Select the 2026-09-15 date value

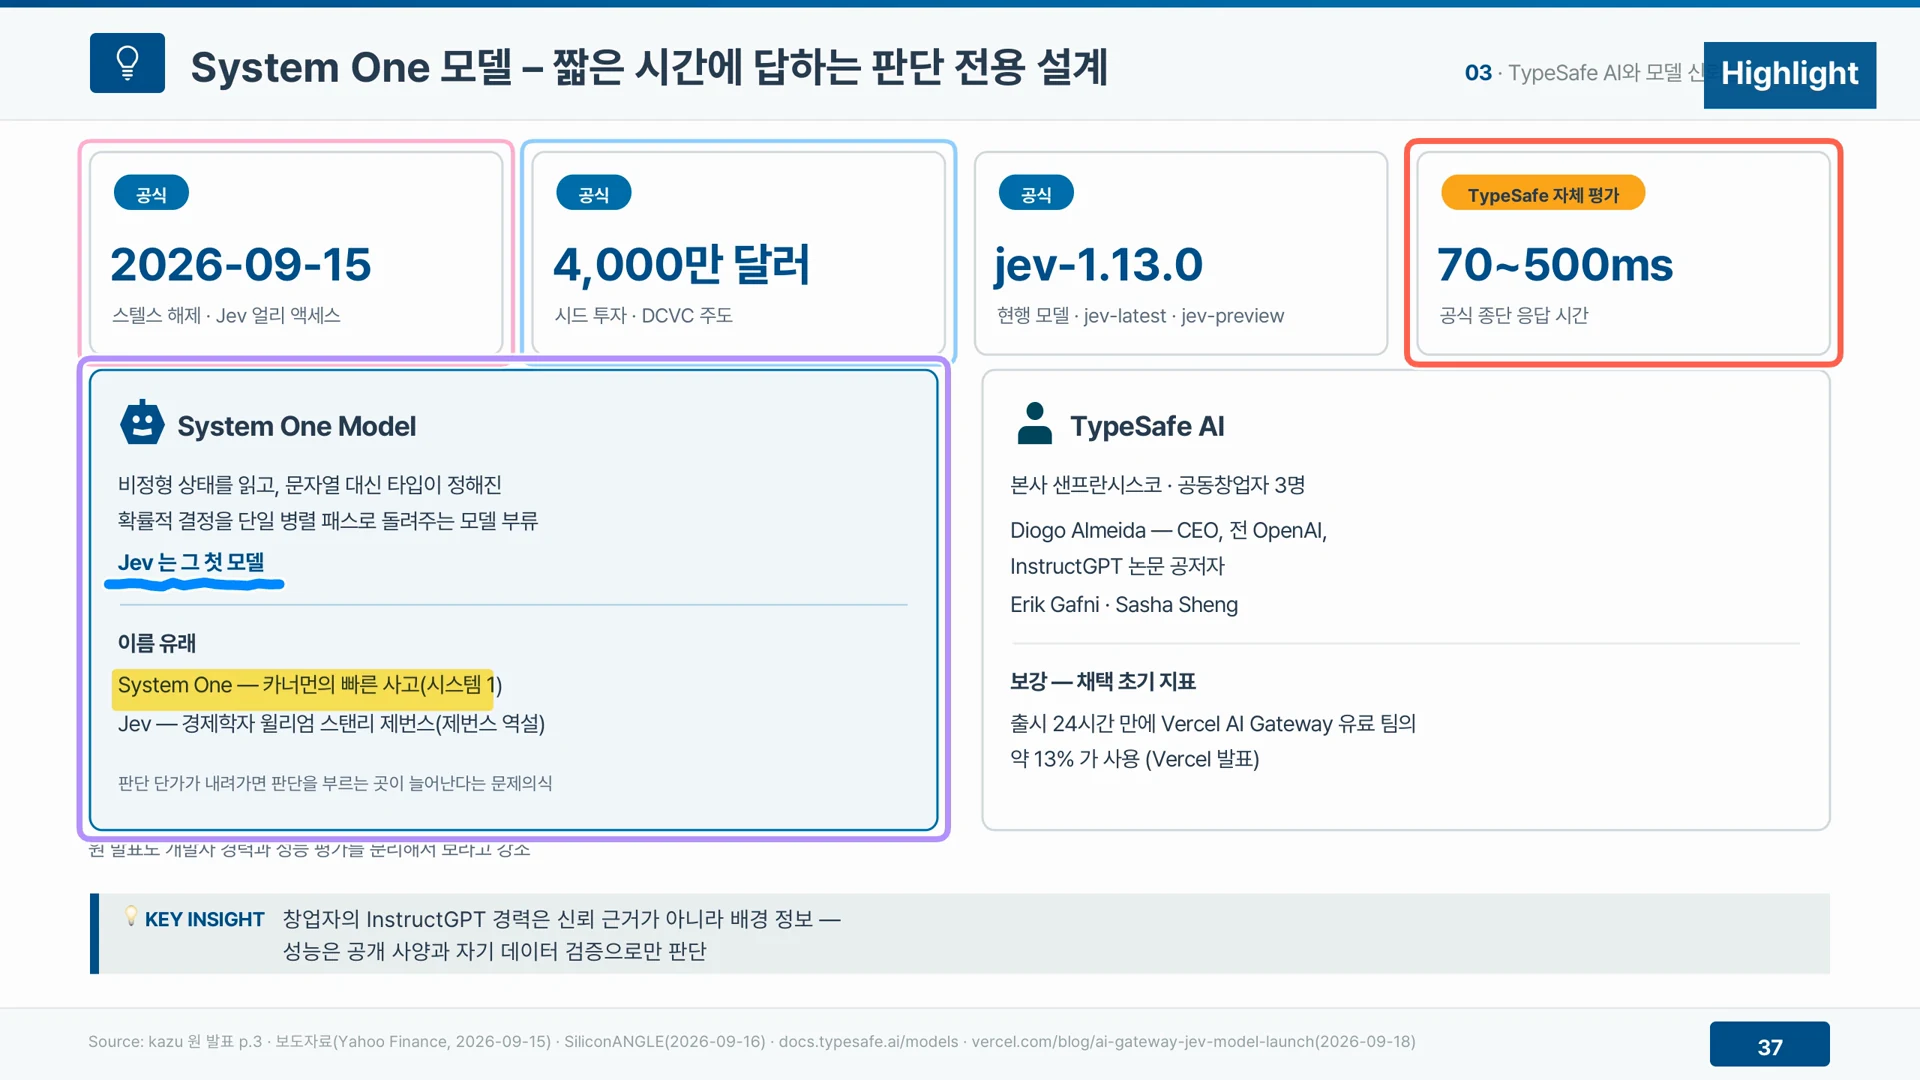pyautogui.click(x=241, y=265)
